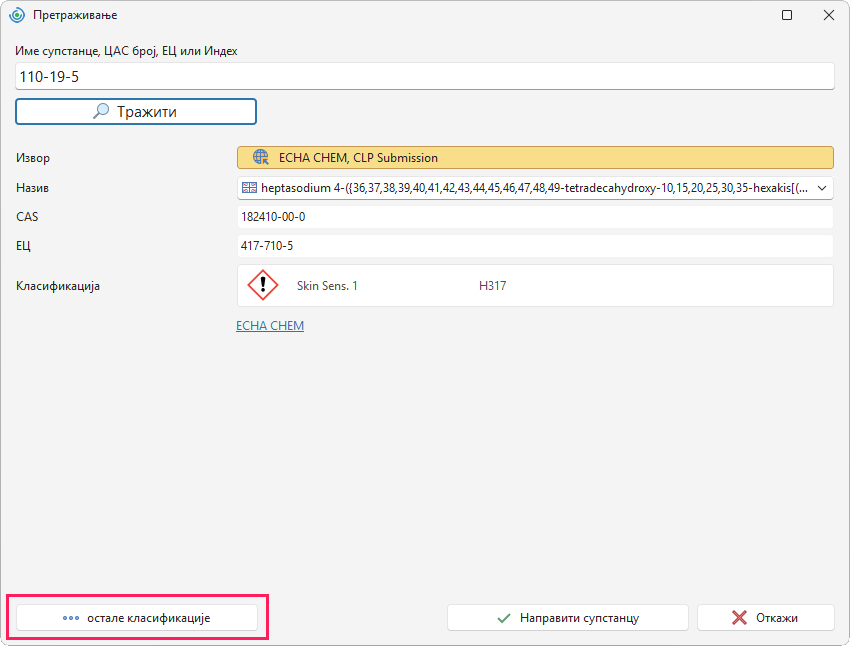Click the three dots icon on остале класификације

tap(71, 618)
